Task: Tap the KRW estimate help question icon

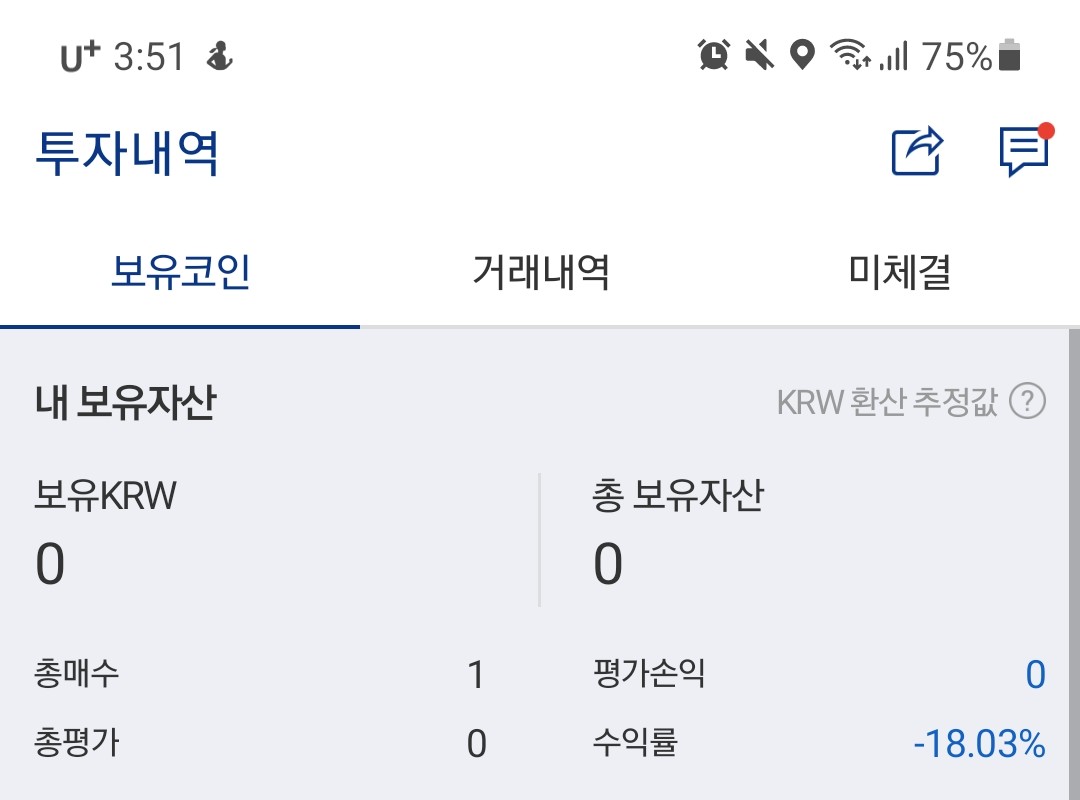Action: [1027, 402]
